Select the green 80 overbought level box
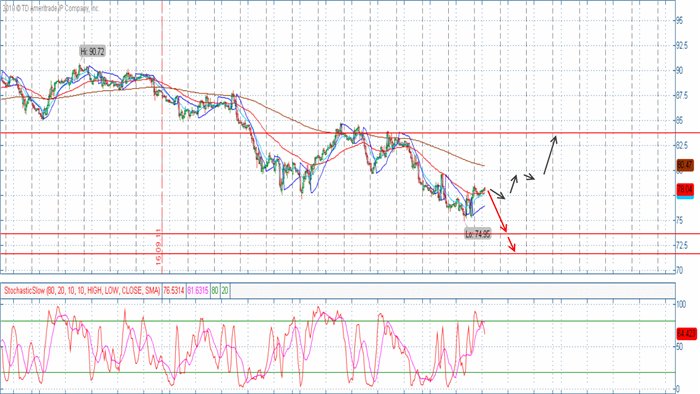 coord(215,290)
